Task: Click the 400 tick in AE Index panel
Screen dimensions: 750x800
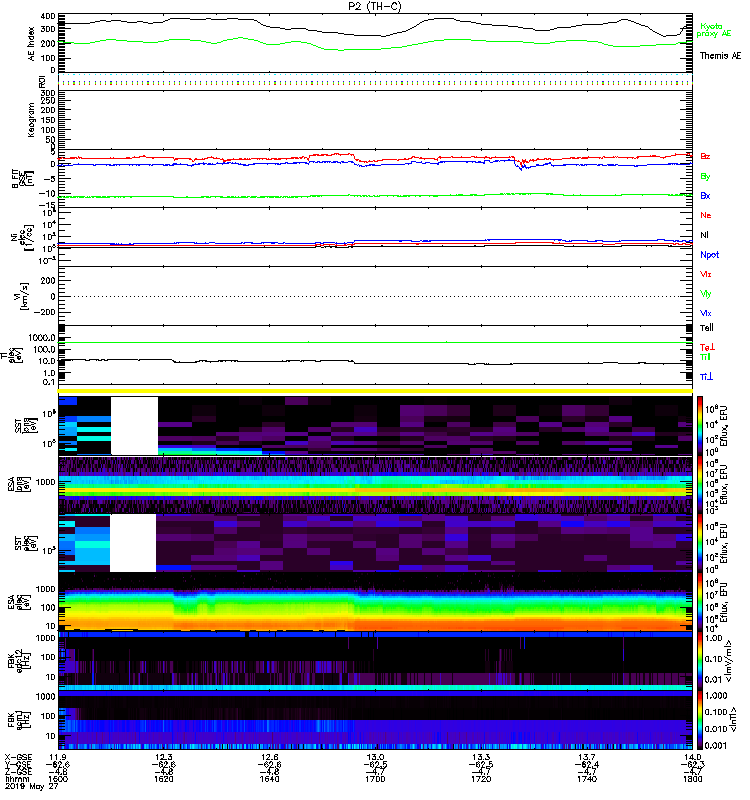Action: coord(49,16)
